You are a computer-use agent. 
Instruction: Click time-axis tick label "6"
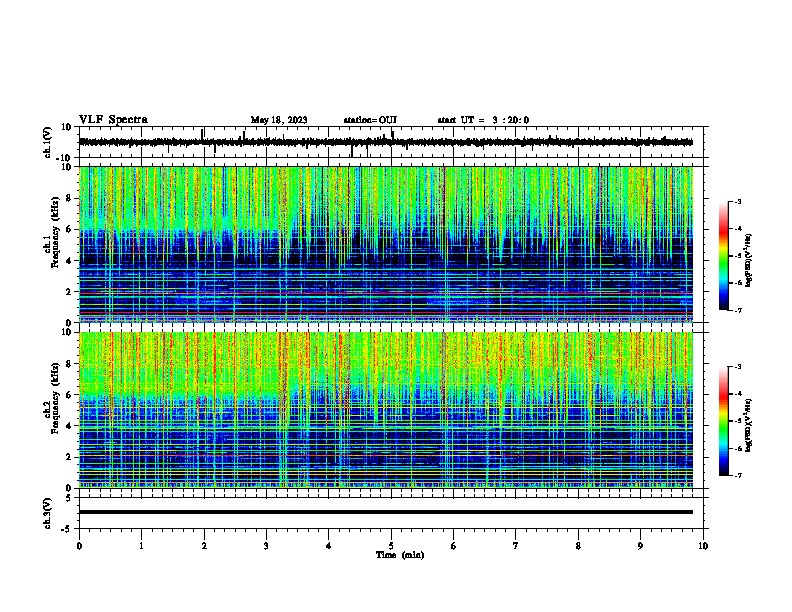454,546
